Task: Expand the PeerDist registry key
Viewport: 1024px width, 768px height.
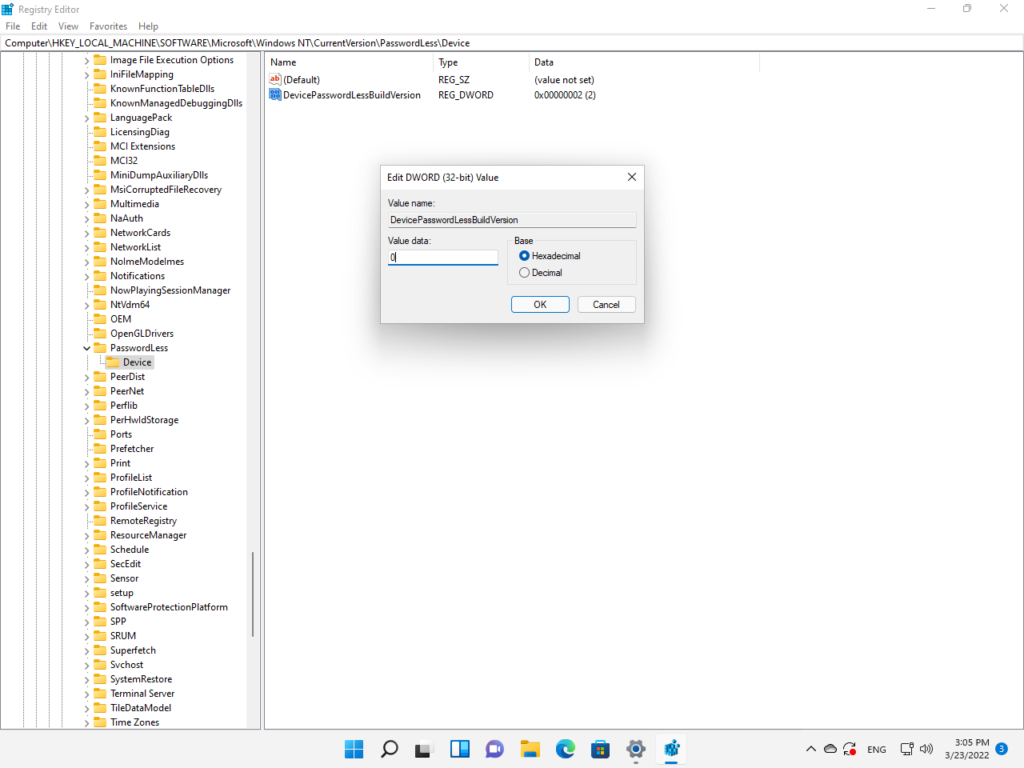Action: click(x=86, y=376)
